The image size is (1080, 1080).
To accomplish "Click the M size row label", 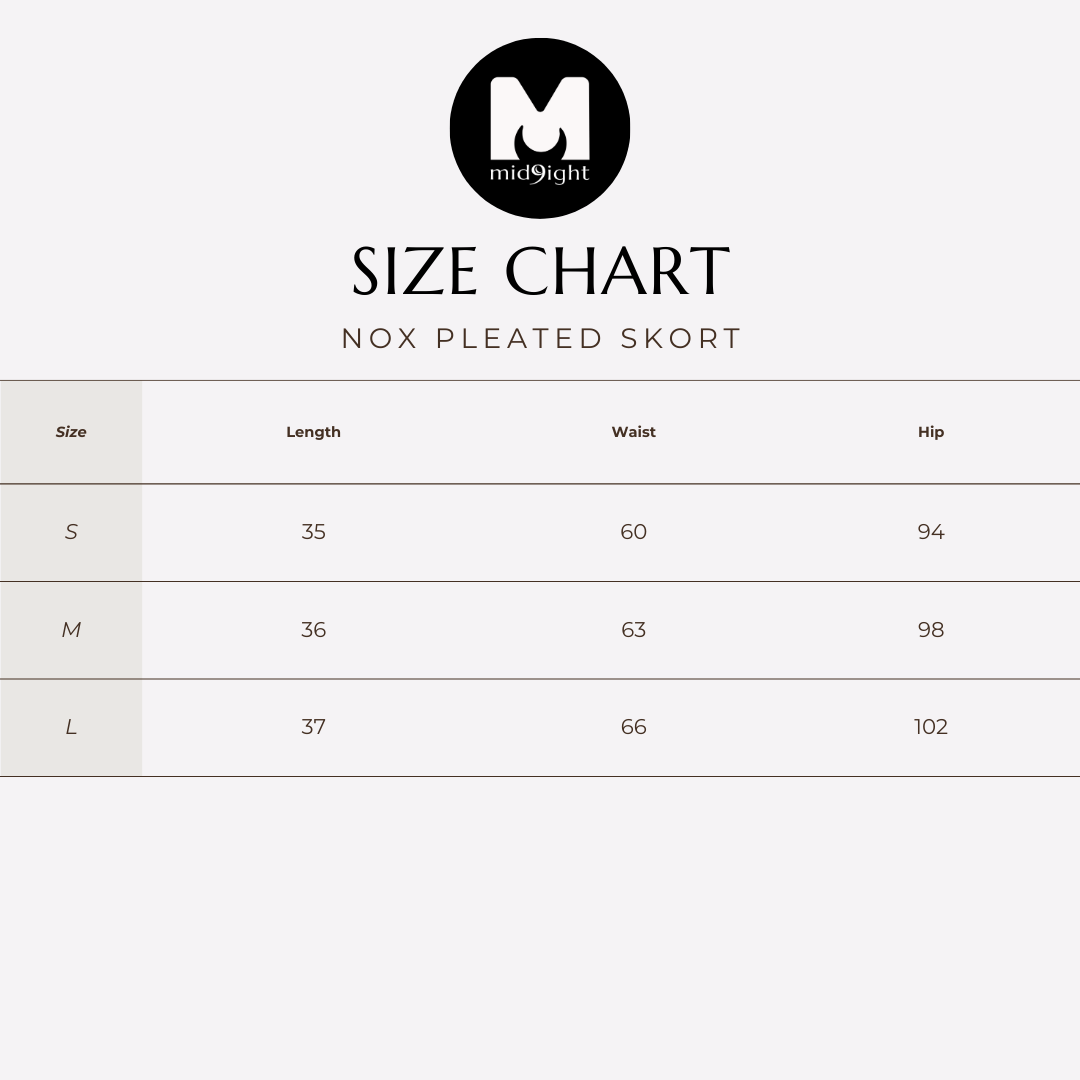I will 71,630.
